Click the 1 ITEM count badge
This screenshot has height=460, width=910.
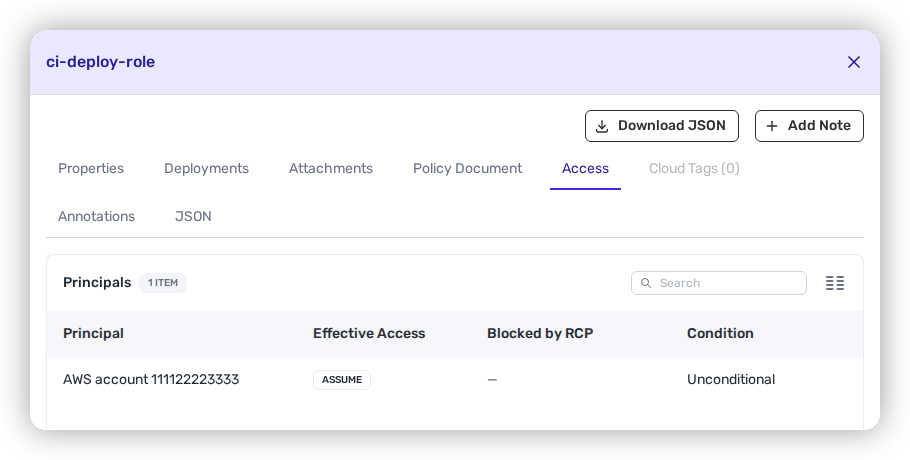click(163, 283)
